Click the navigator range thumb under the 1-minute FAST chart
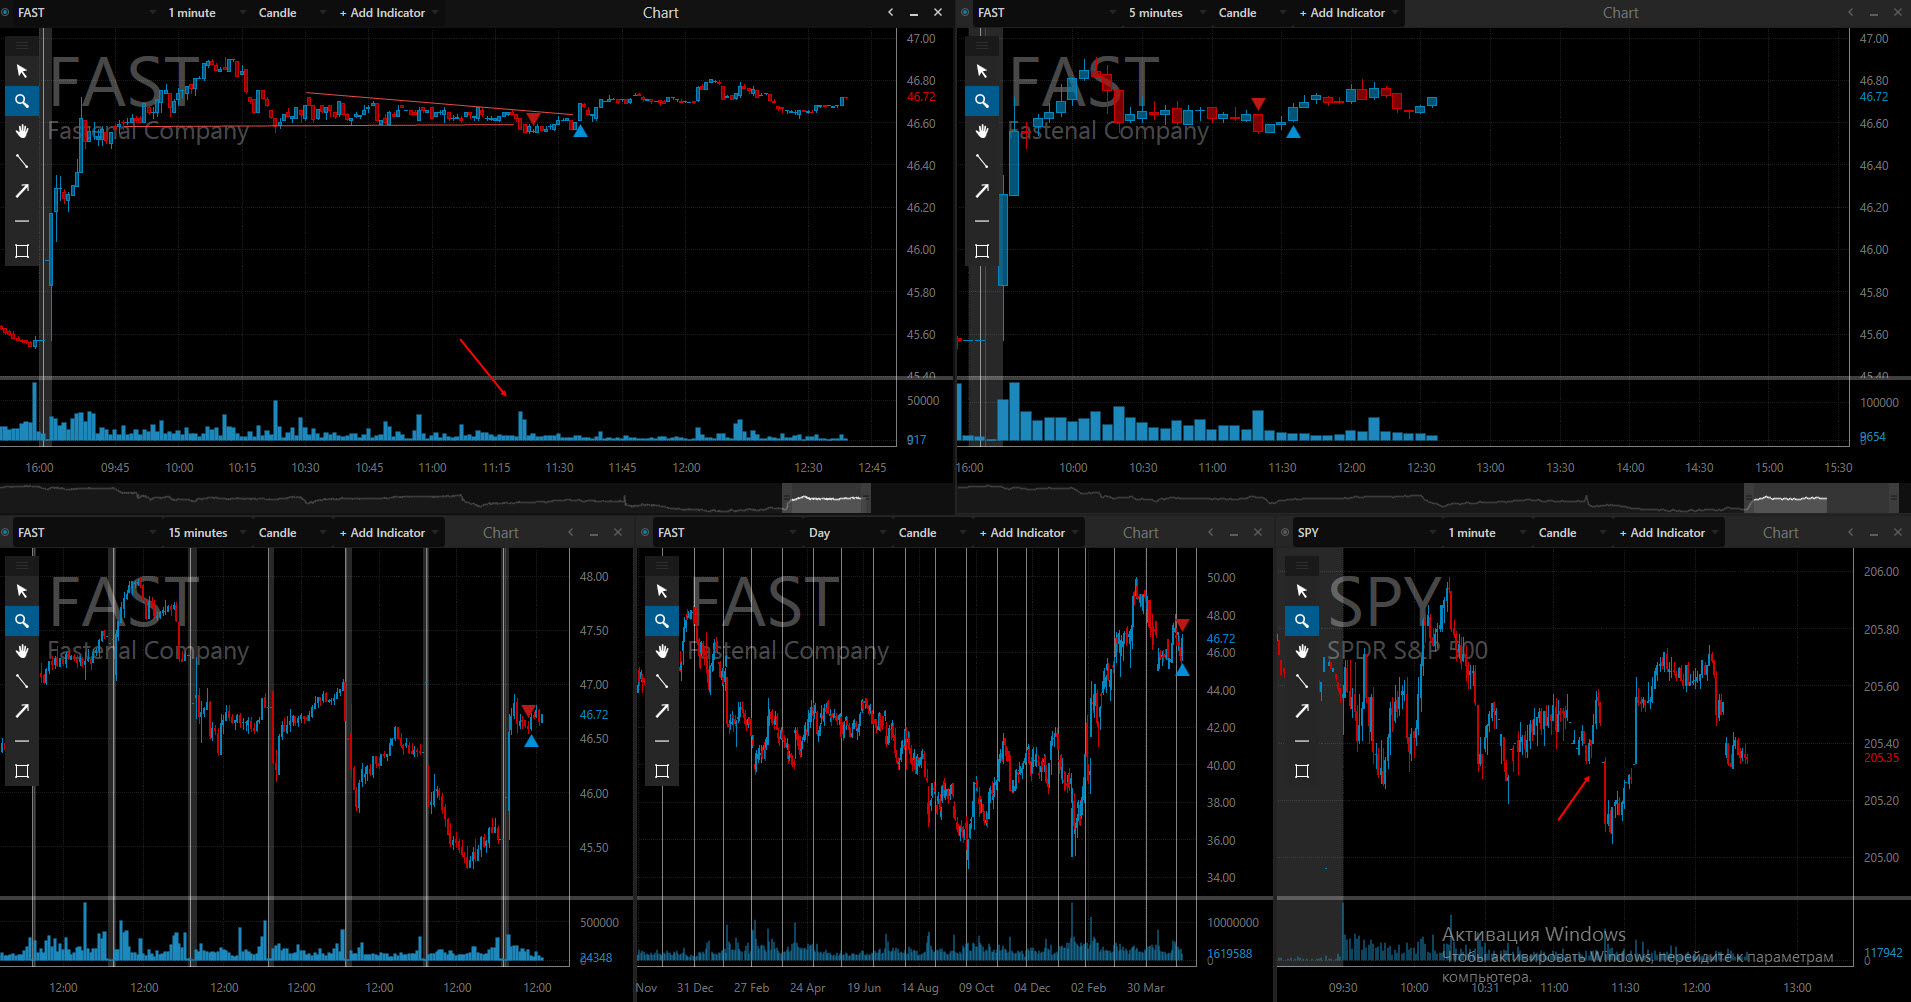Viewport: 1911px width, 1002px height. pyautogui.click(x=826, y=497)
